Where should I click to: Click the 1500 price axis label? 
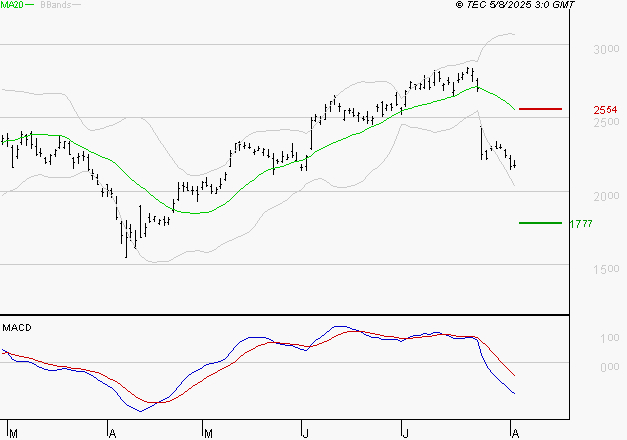tap(606, 269)
